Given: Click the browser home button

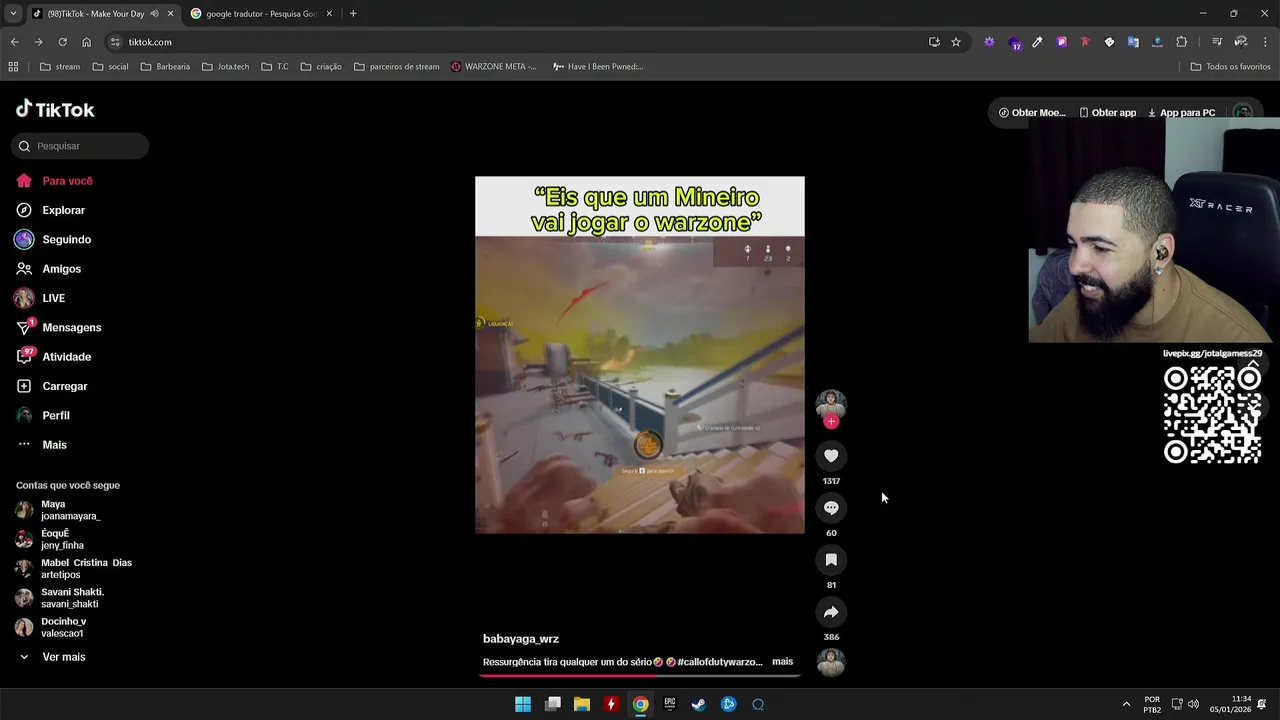Looking at the screenshot, I should tap(86, 42).
